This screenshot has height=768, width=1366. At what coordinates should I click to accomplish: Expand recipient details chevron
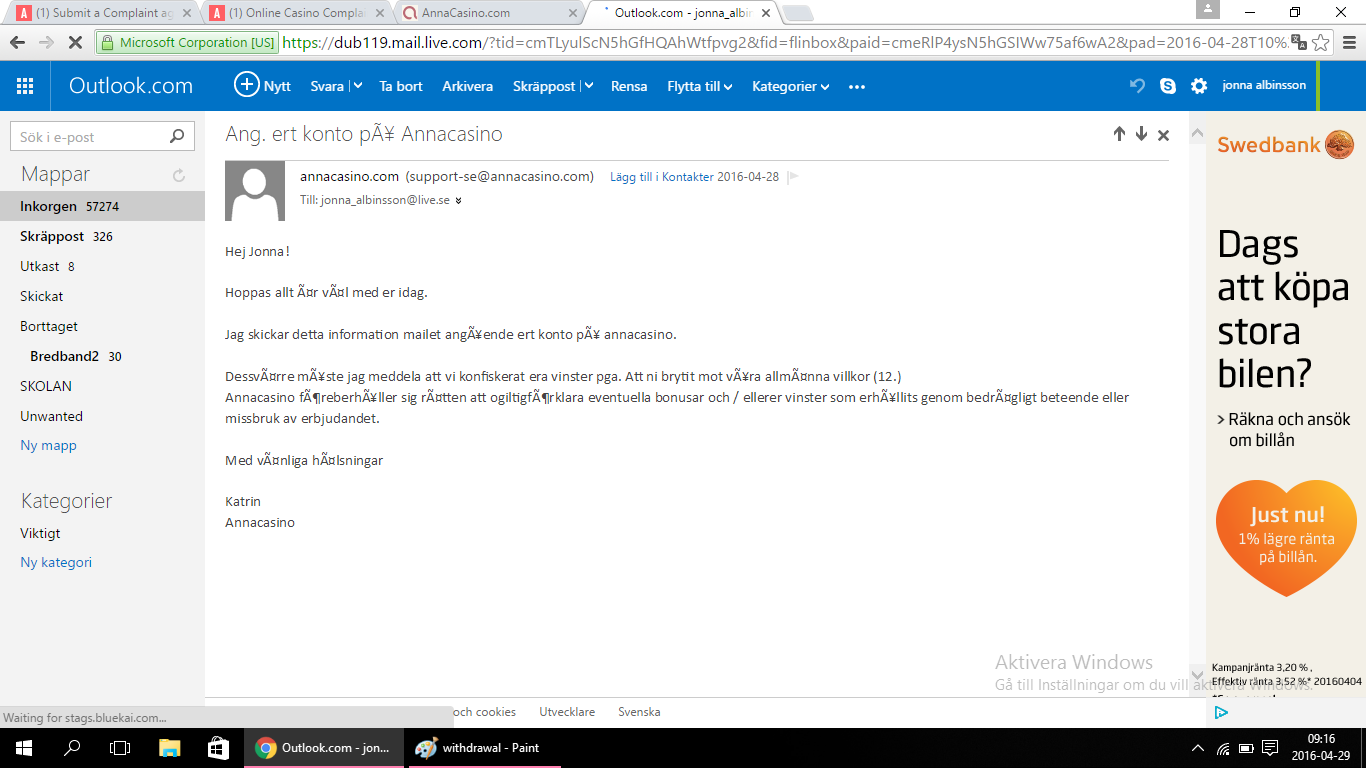point(458,201)
